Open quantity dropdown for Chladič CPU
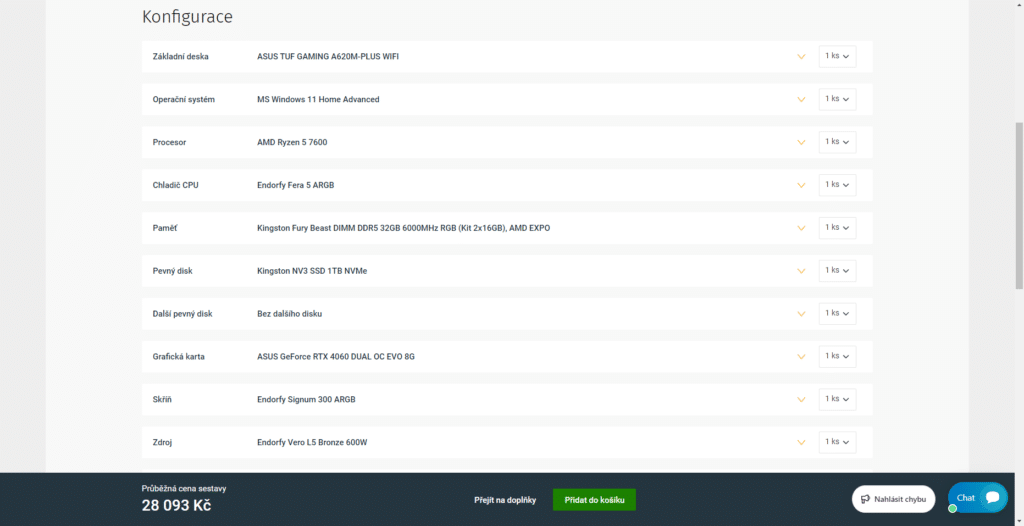The height and width of the screenshot is (526, 1024). tap(837, 185)
